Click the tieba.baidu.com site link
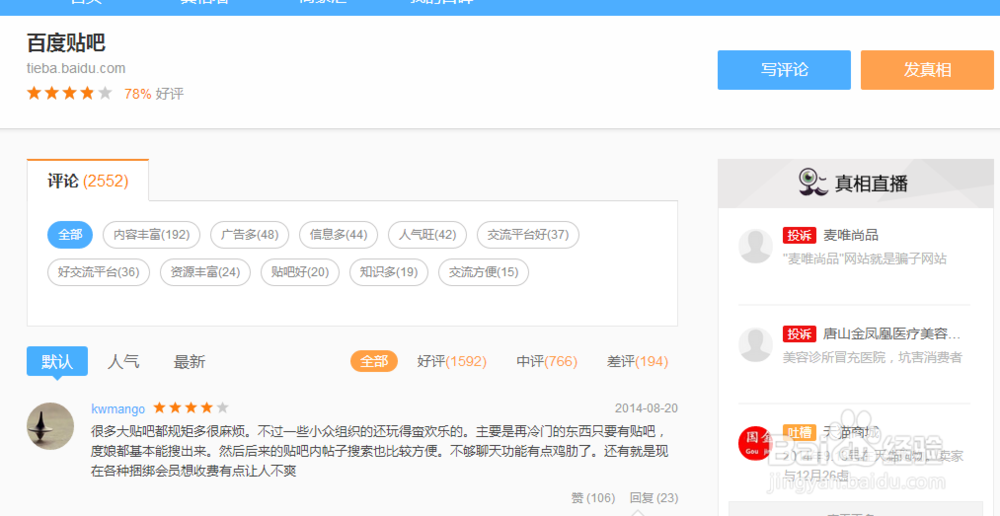1000x516 pixels. (77, 68)
